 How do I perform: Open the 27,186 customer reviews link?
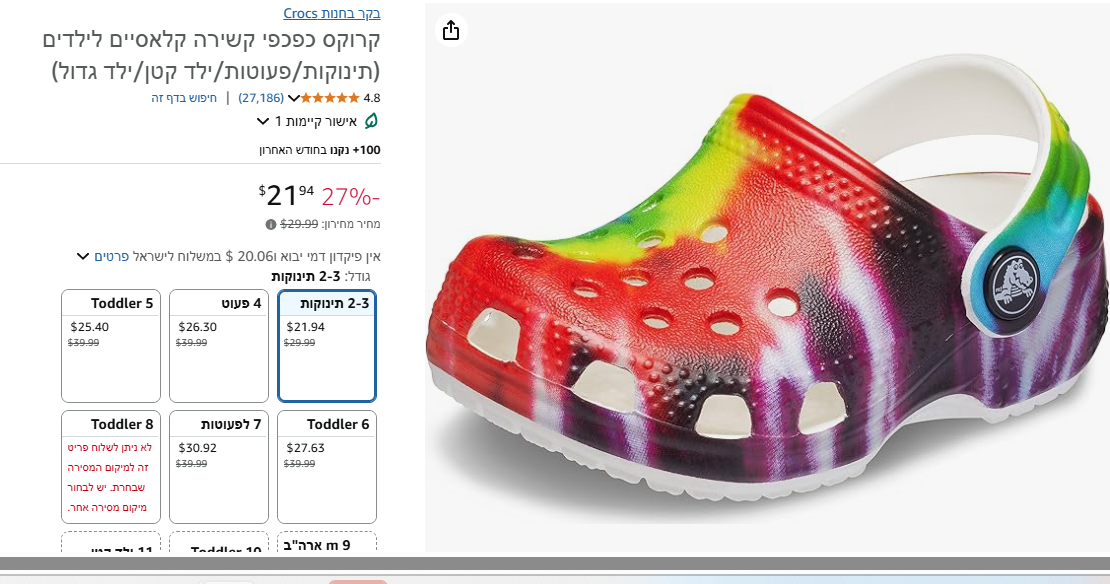261,98
